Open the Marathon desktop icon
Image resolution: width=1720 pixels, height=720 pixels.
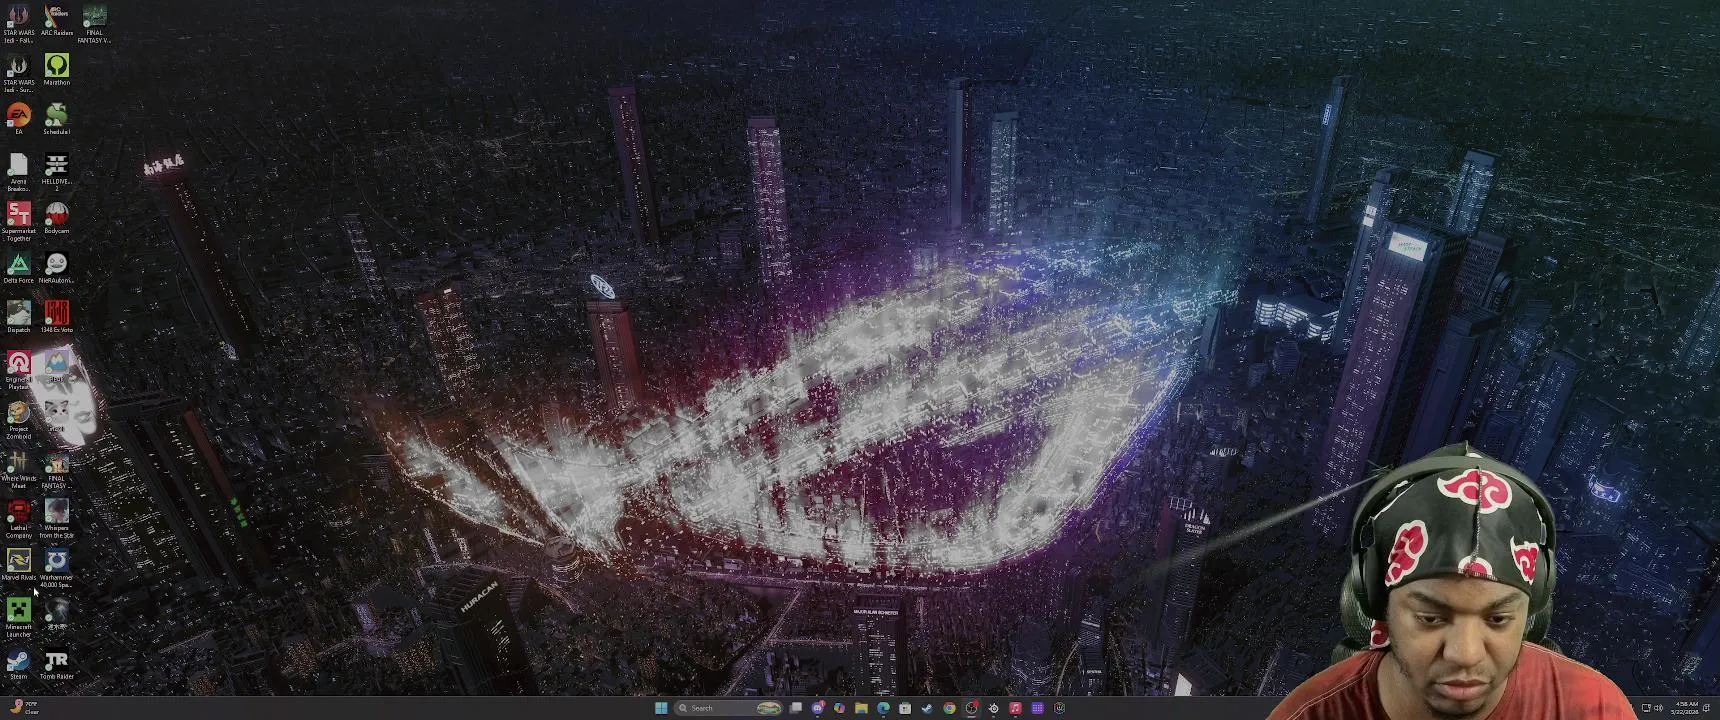pyautogui.click(x=56, y=70)
